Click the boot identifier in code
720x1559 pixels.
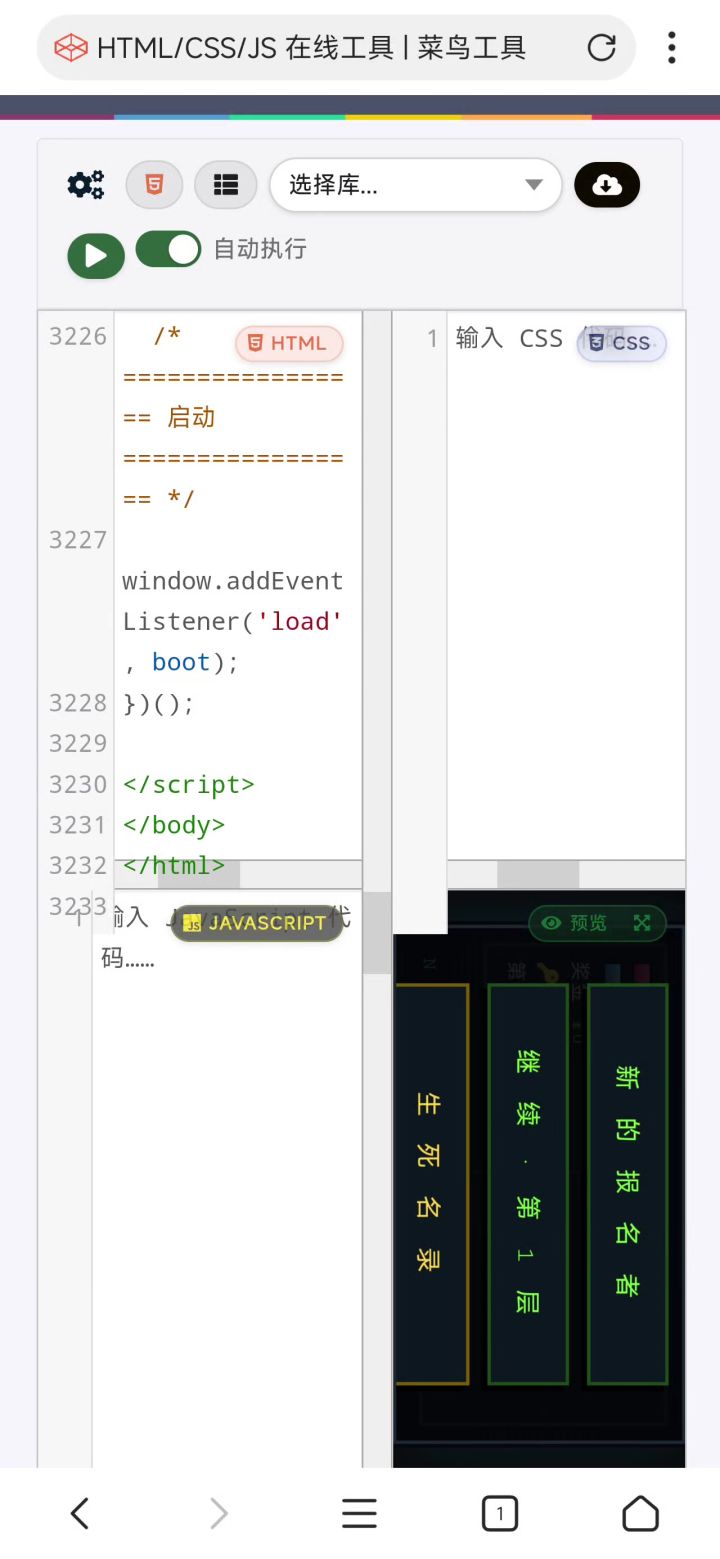tap(181, 662)
